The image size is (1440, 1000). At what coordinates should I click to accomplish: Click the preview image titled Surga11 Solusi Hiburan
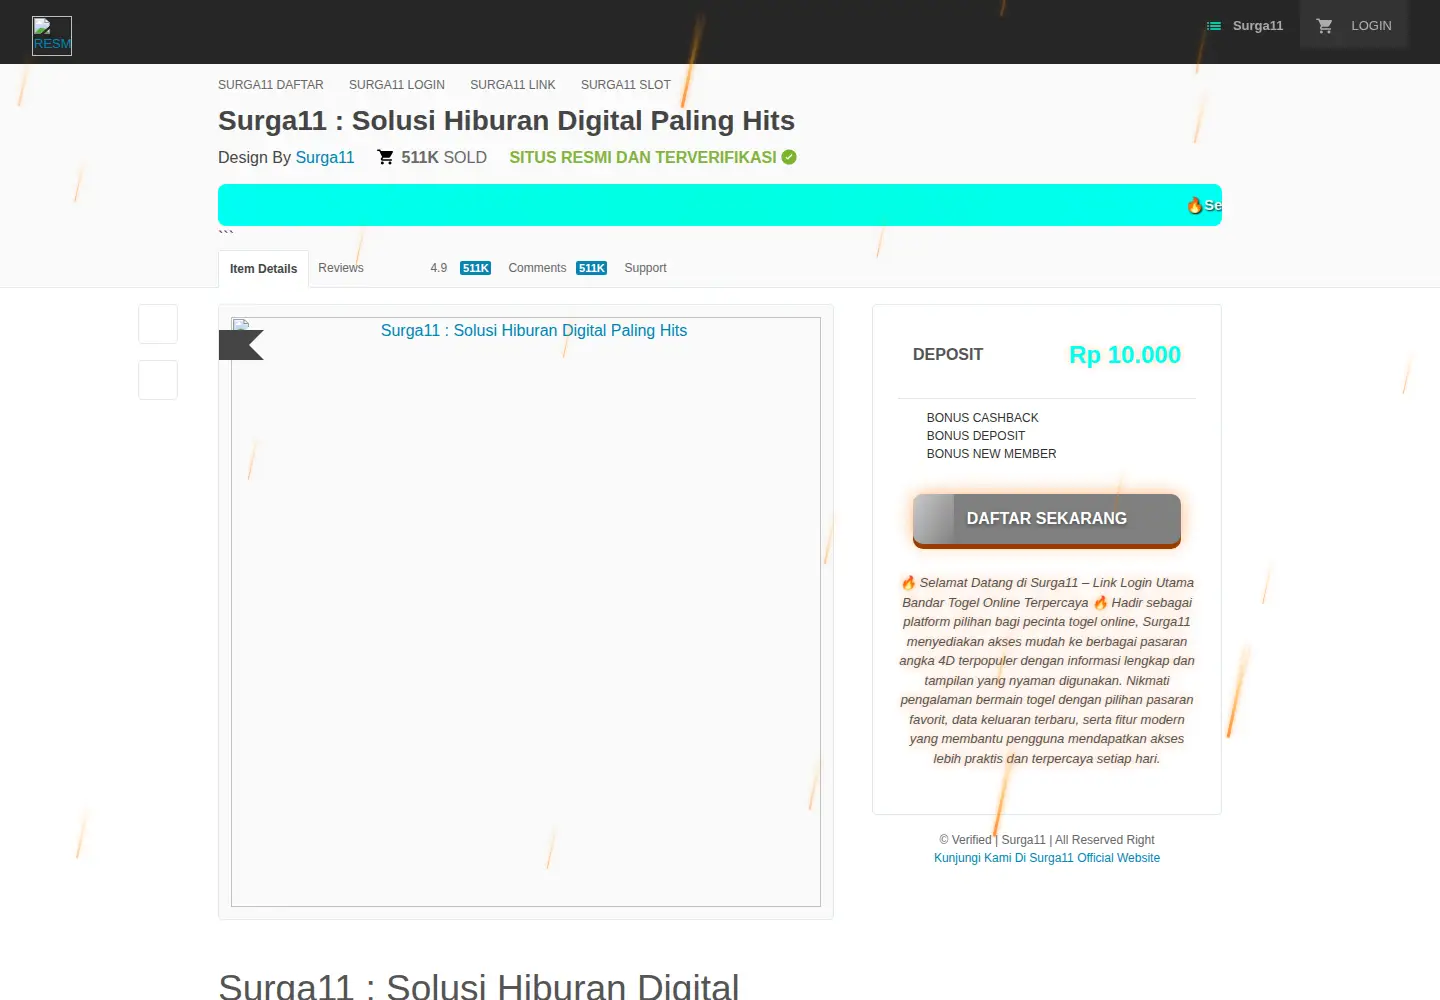point(526,612)
